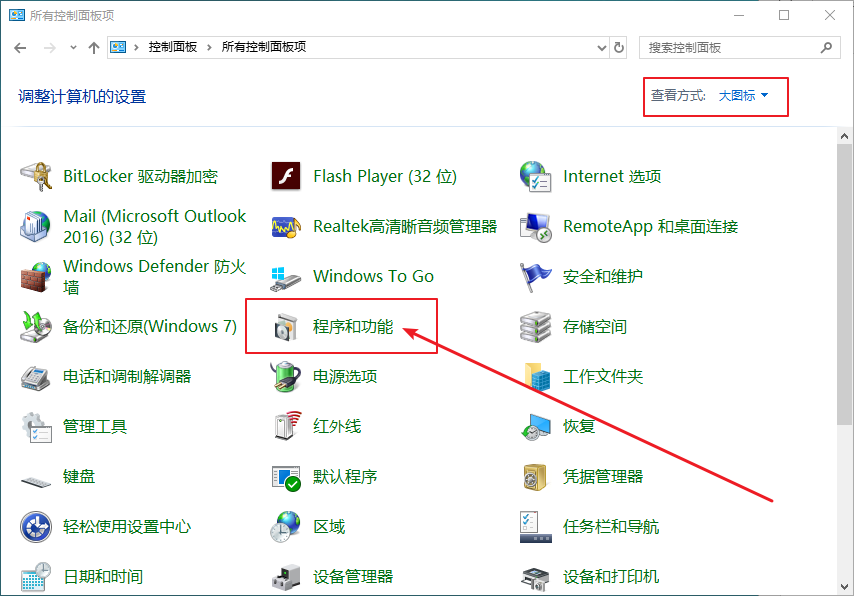Open 任务栏和导航 link
854x596 pixels.
[x=611, y=527]
